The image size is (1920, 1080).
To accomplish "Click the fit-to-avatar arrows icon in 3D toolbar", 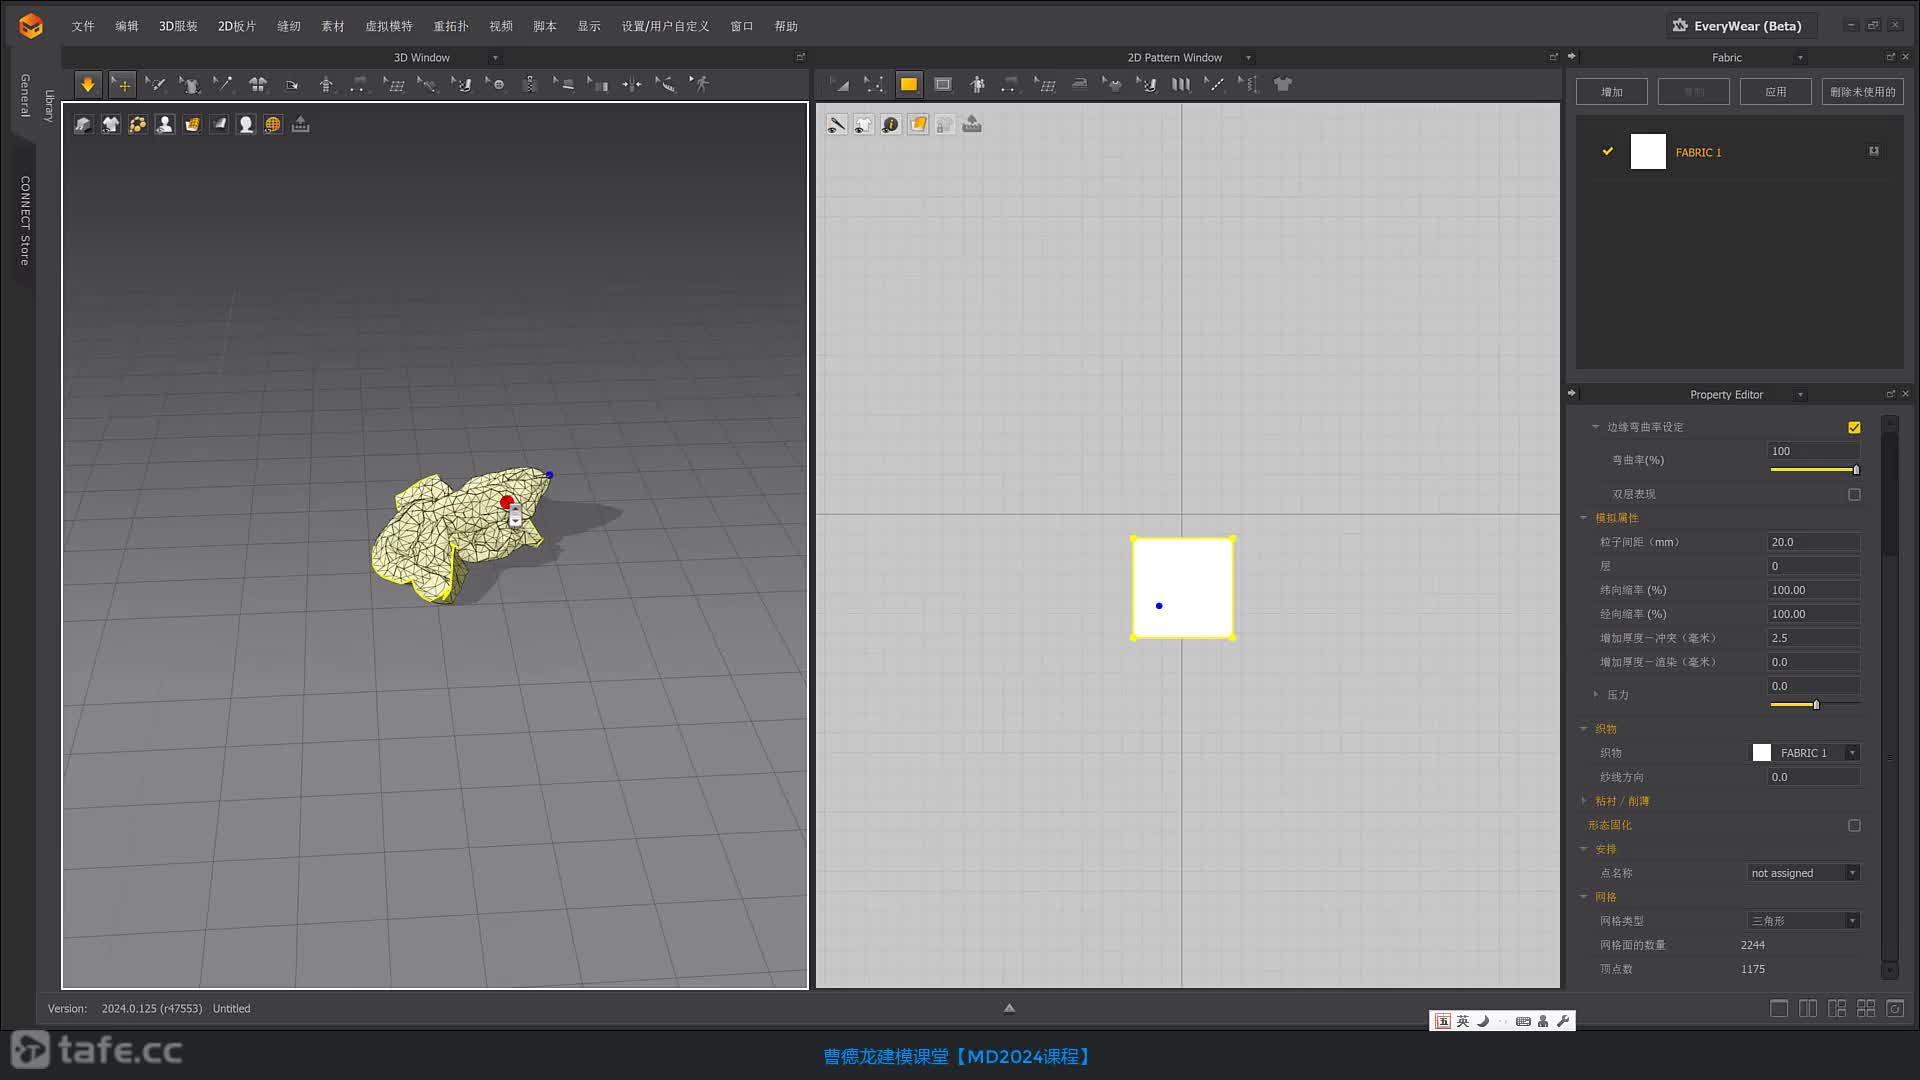I will pos(632,85).
